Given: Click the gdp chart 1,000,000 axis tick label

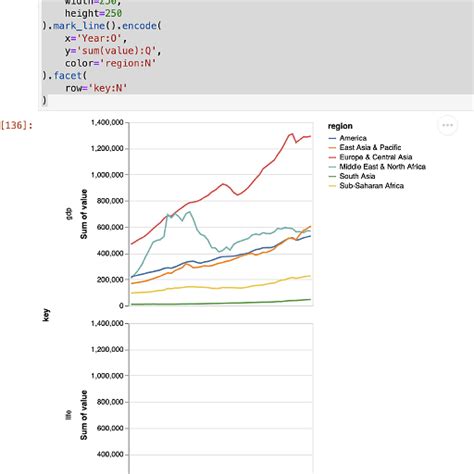Looking at the screenshot, I should (x=107, y=175).
